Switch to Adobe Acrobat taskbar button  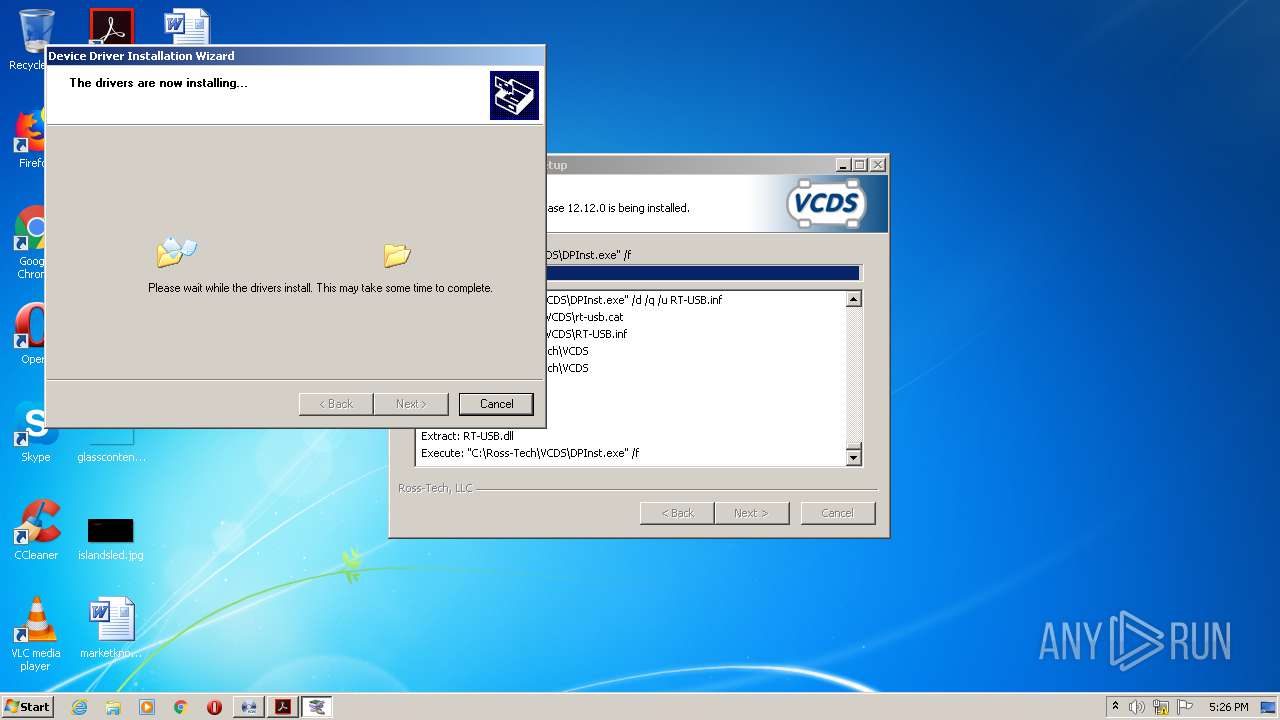[x=283, y=707]
